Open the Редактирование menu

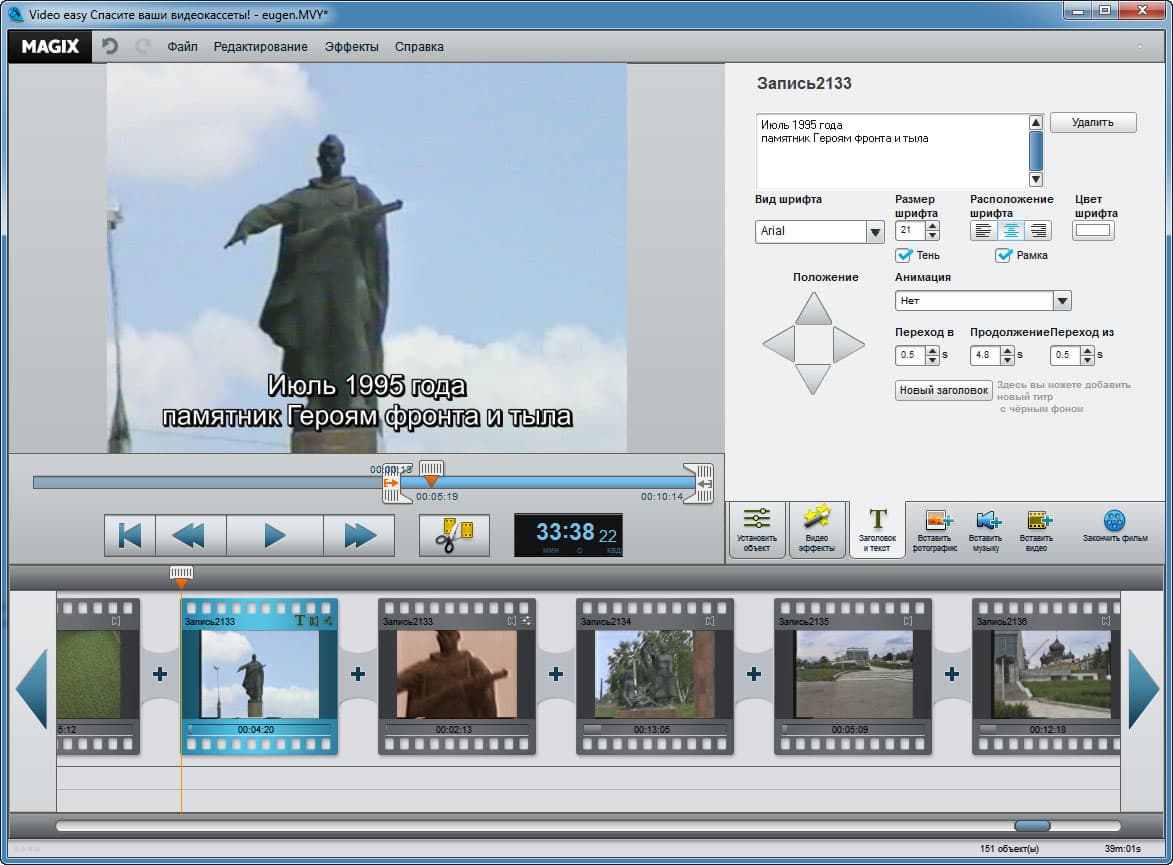260,47
